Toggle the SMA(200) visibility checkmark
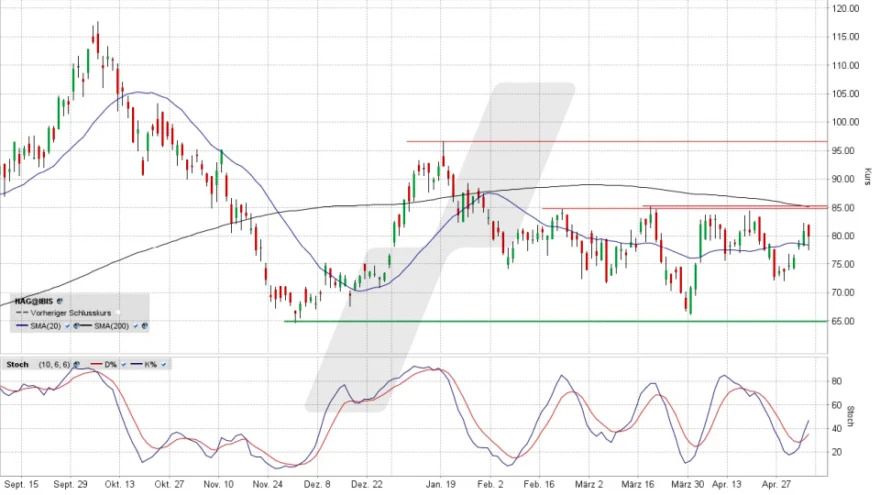The image size is (880, 495). pos(136,326)
